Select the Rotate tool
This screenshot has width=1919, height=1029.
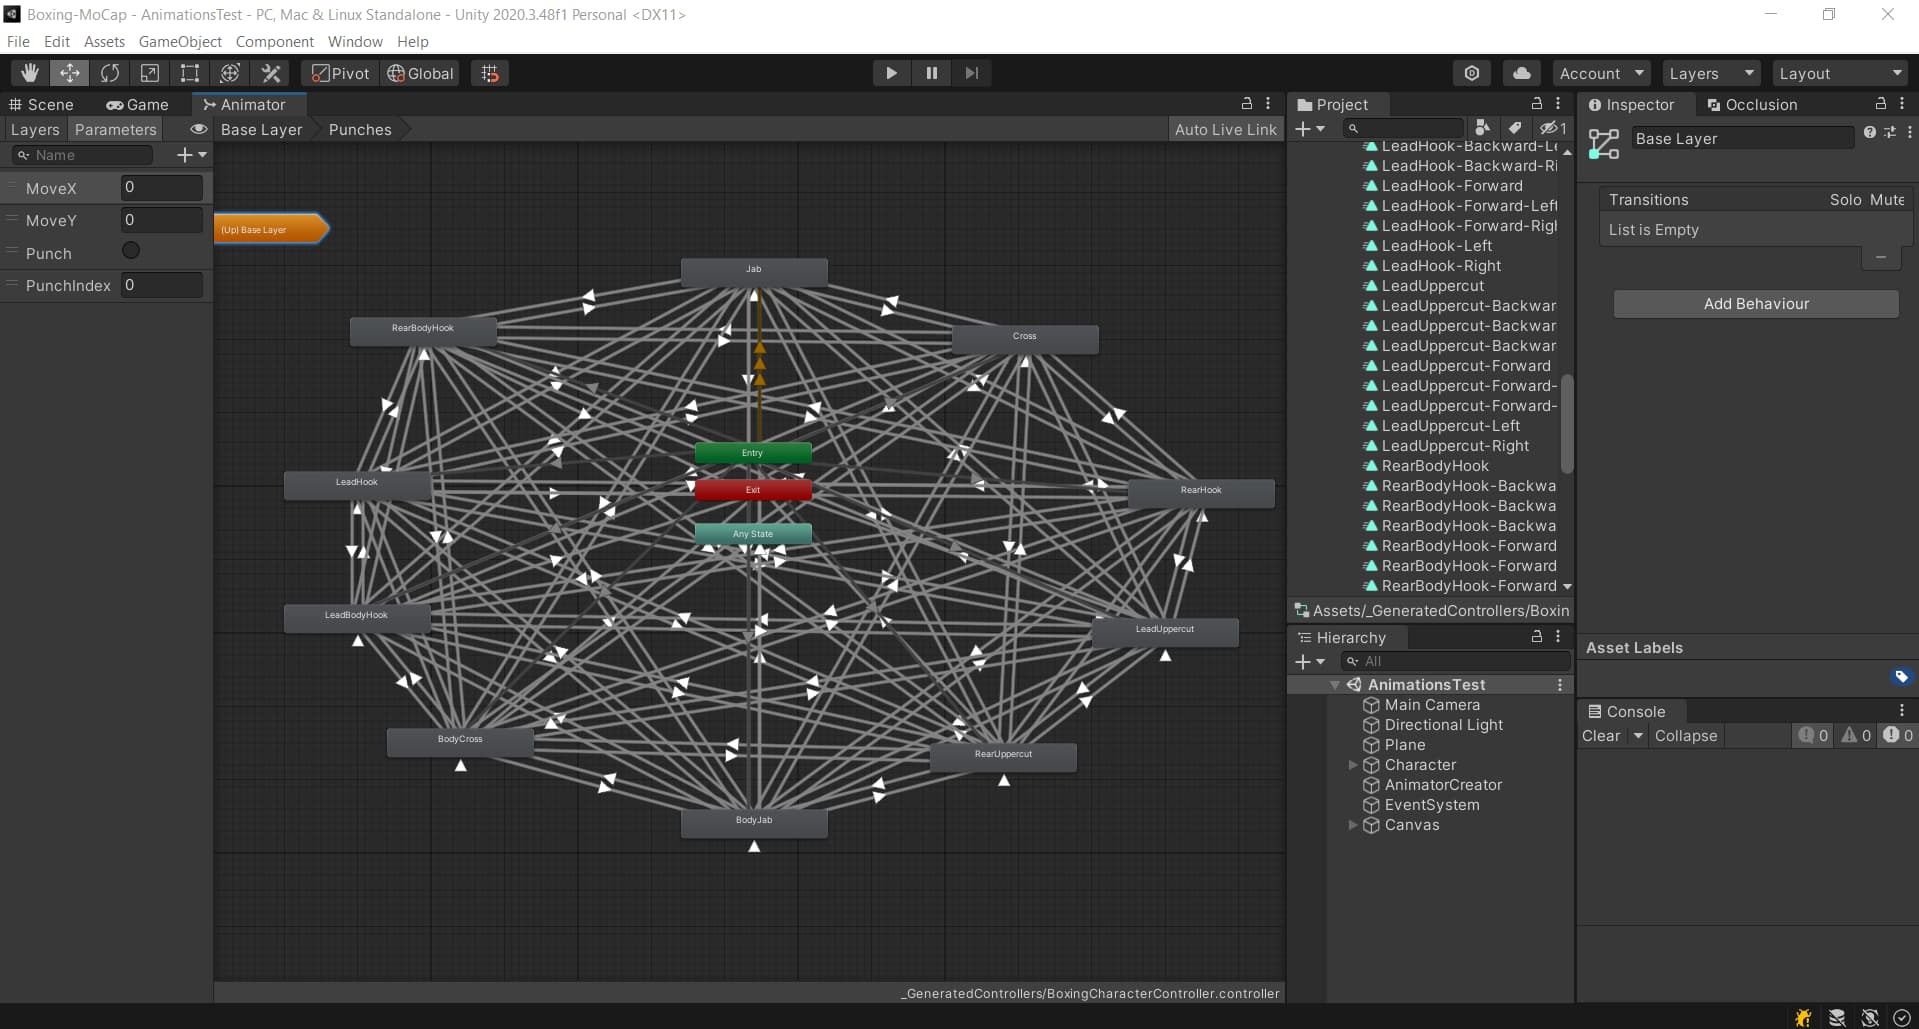[110, 73]
